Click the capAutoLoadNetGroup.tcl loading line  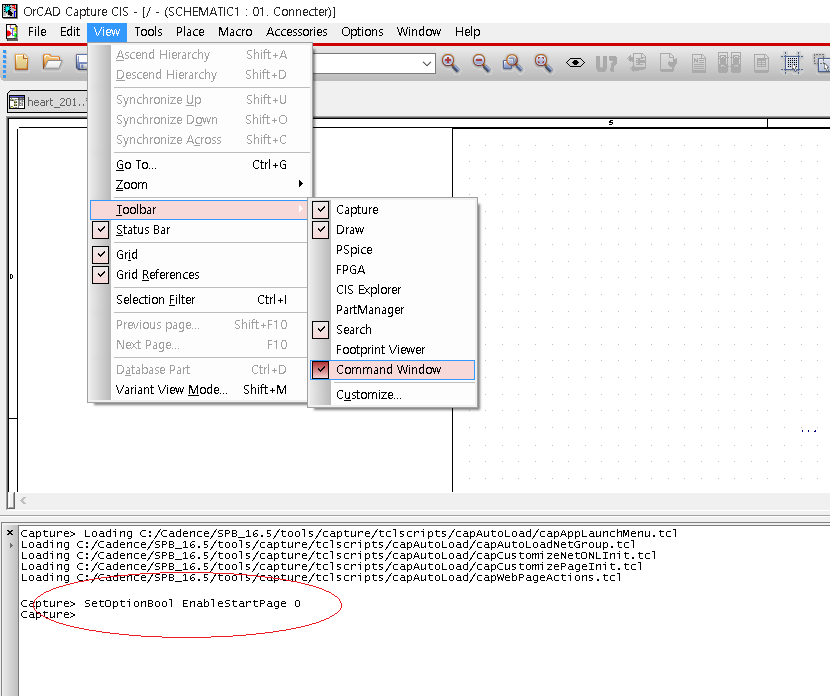pos(328,544)
